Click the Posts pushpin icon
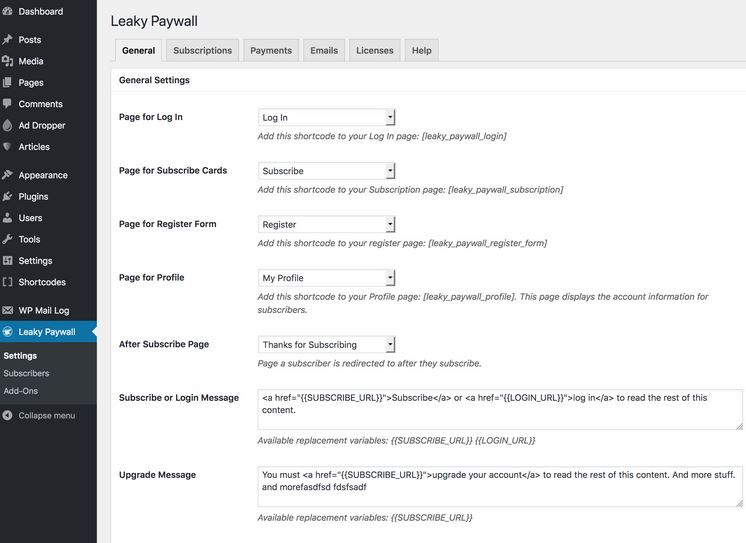Screen dimensions: 746x543 pyautogui.click(x=7, y=39)
